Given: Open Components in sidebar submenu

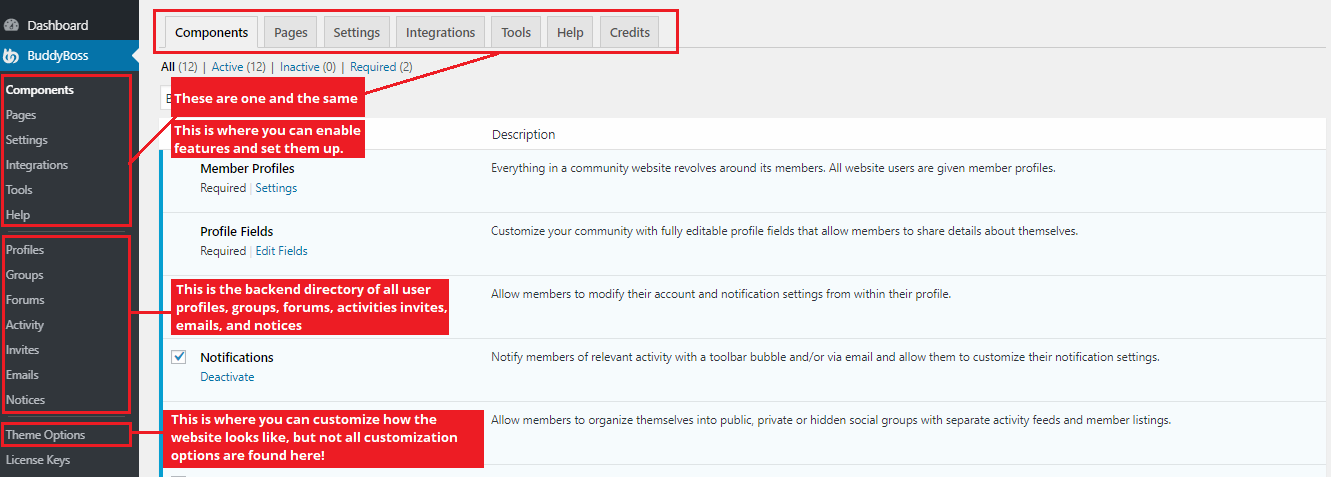Looking at the screenshot, I should [40, 90].
